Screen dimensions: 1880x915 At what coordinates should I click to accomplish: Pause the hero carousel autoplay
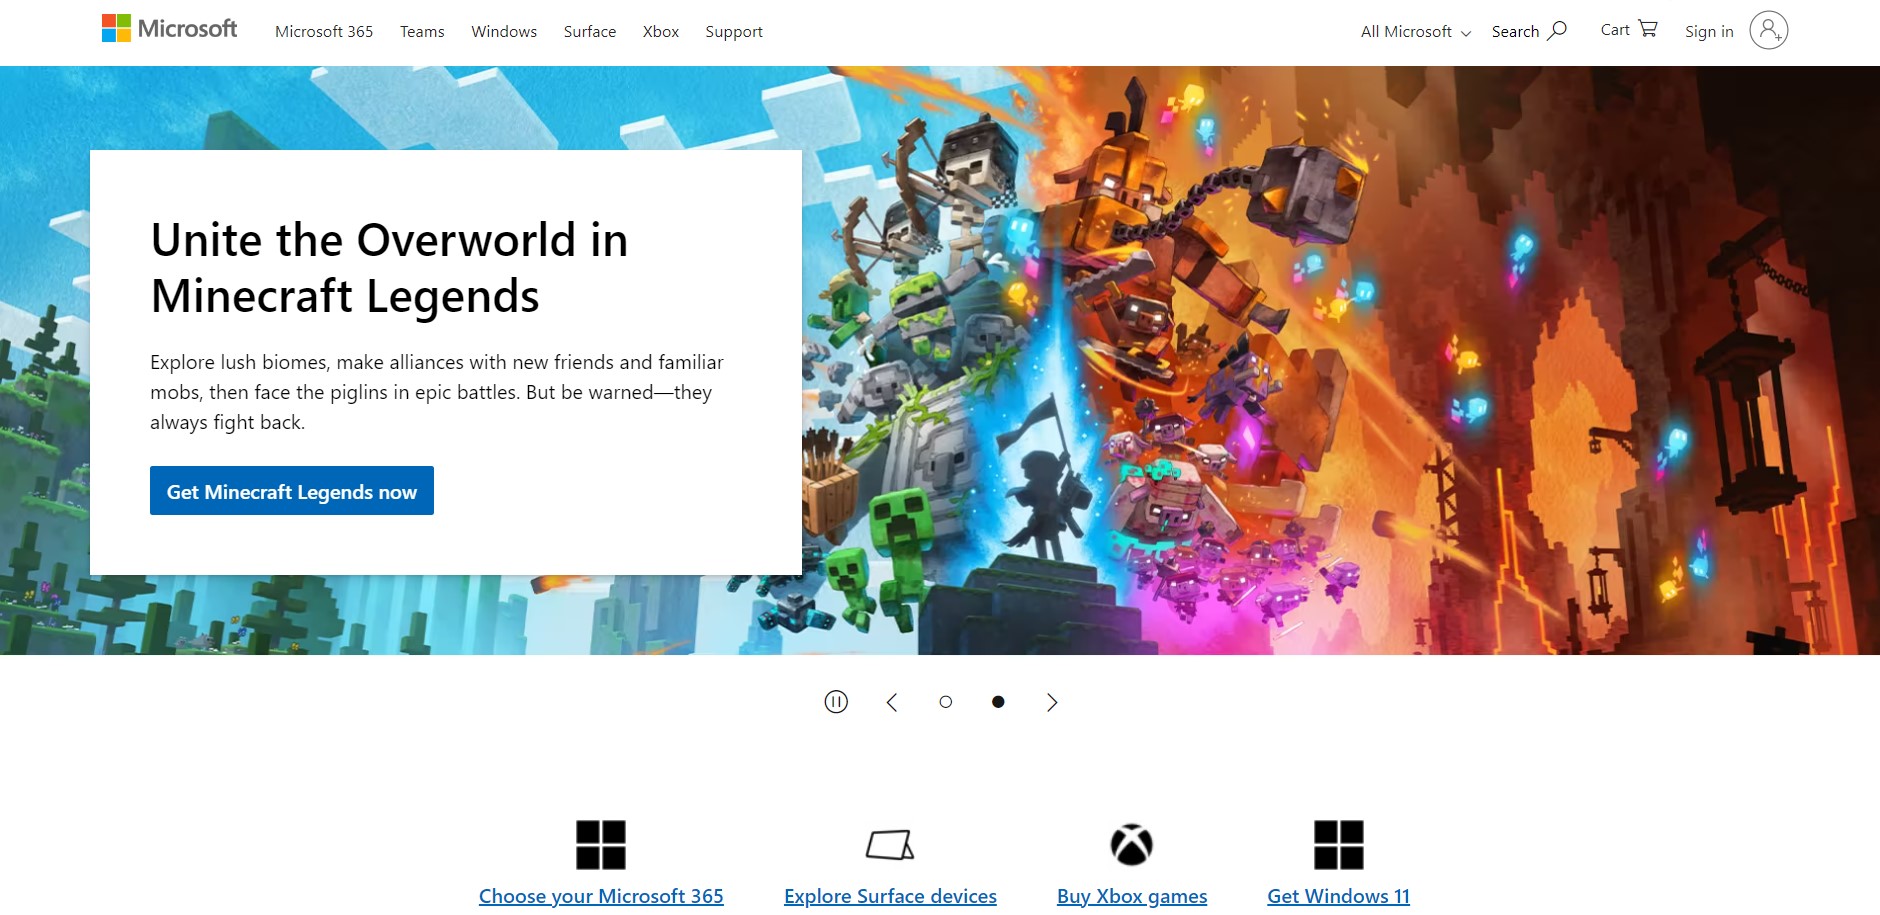(836, 702)
